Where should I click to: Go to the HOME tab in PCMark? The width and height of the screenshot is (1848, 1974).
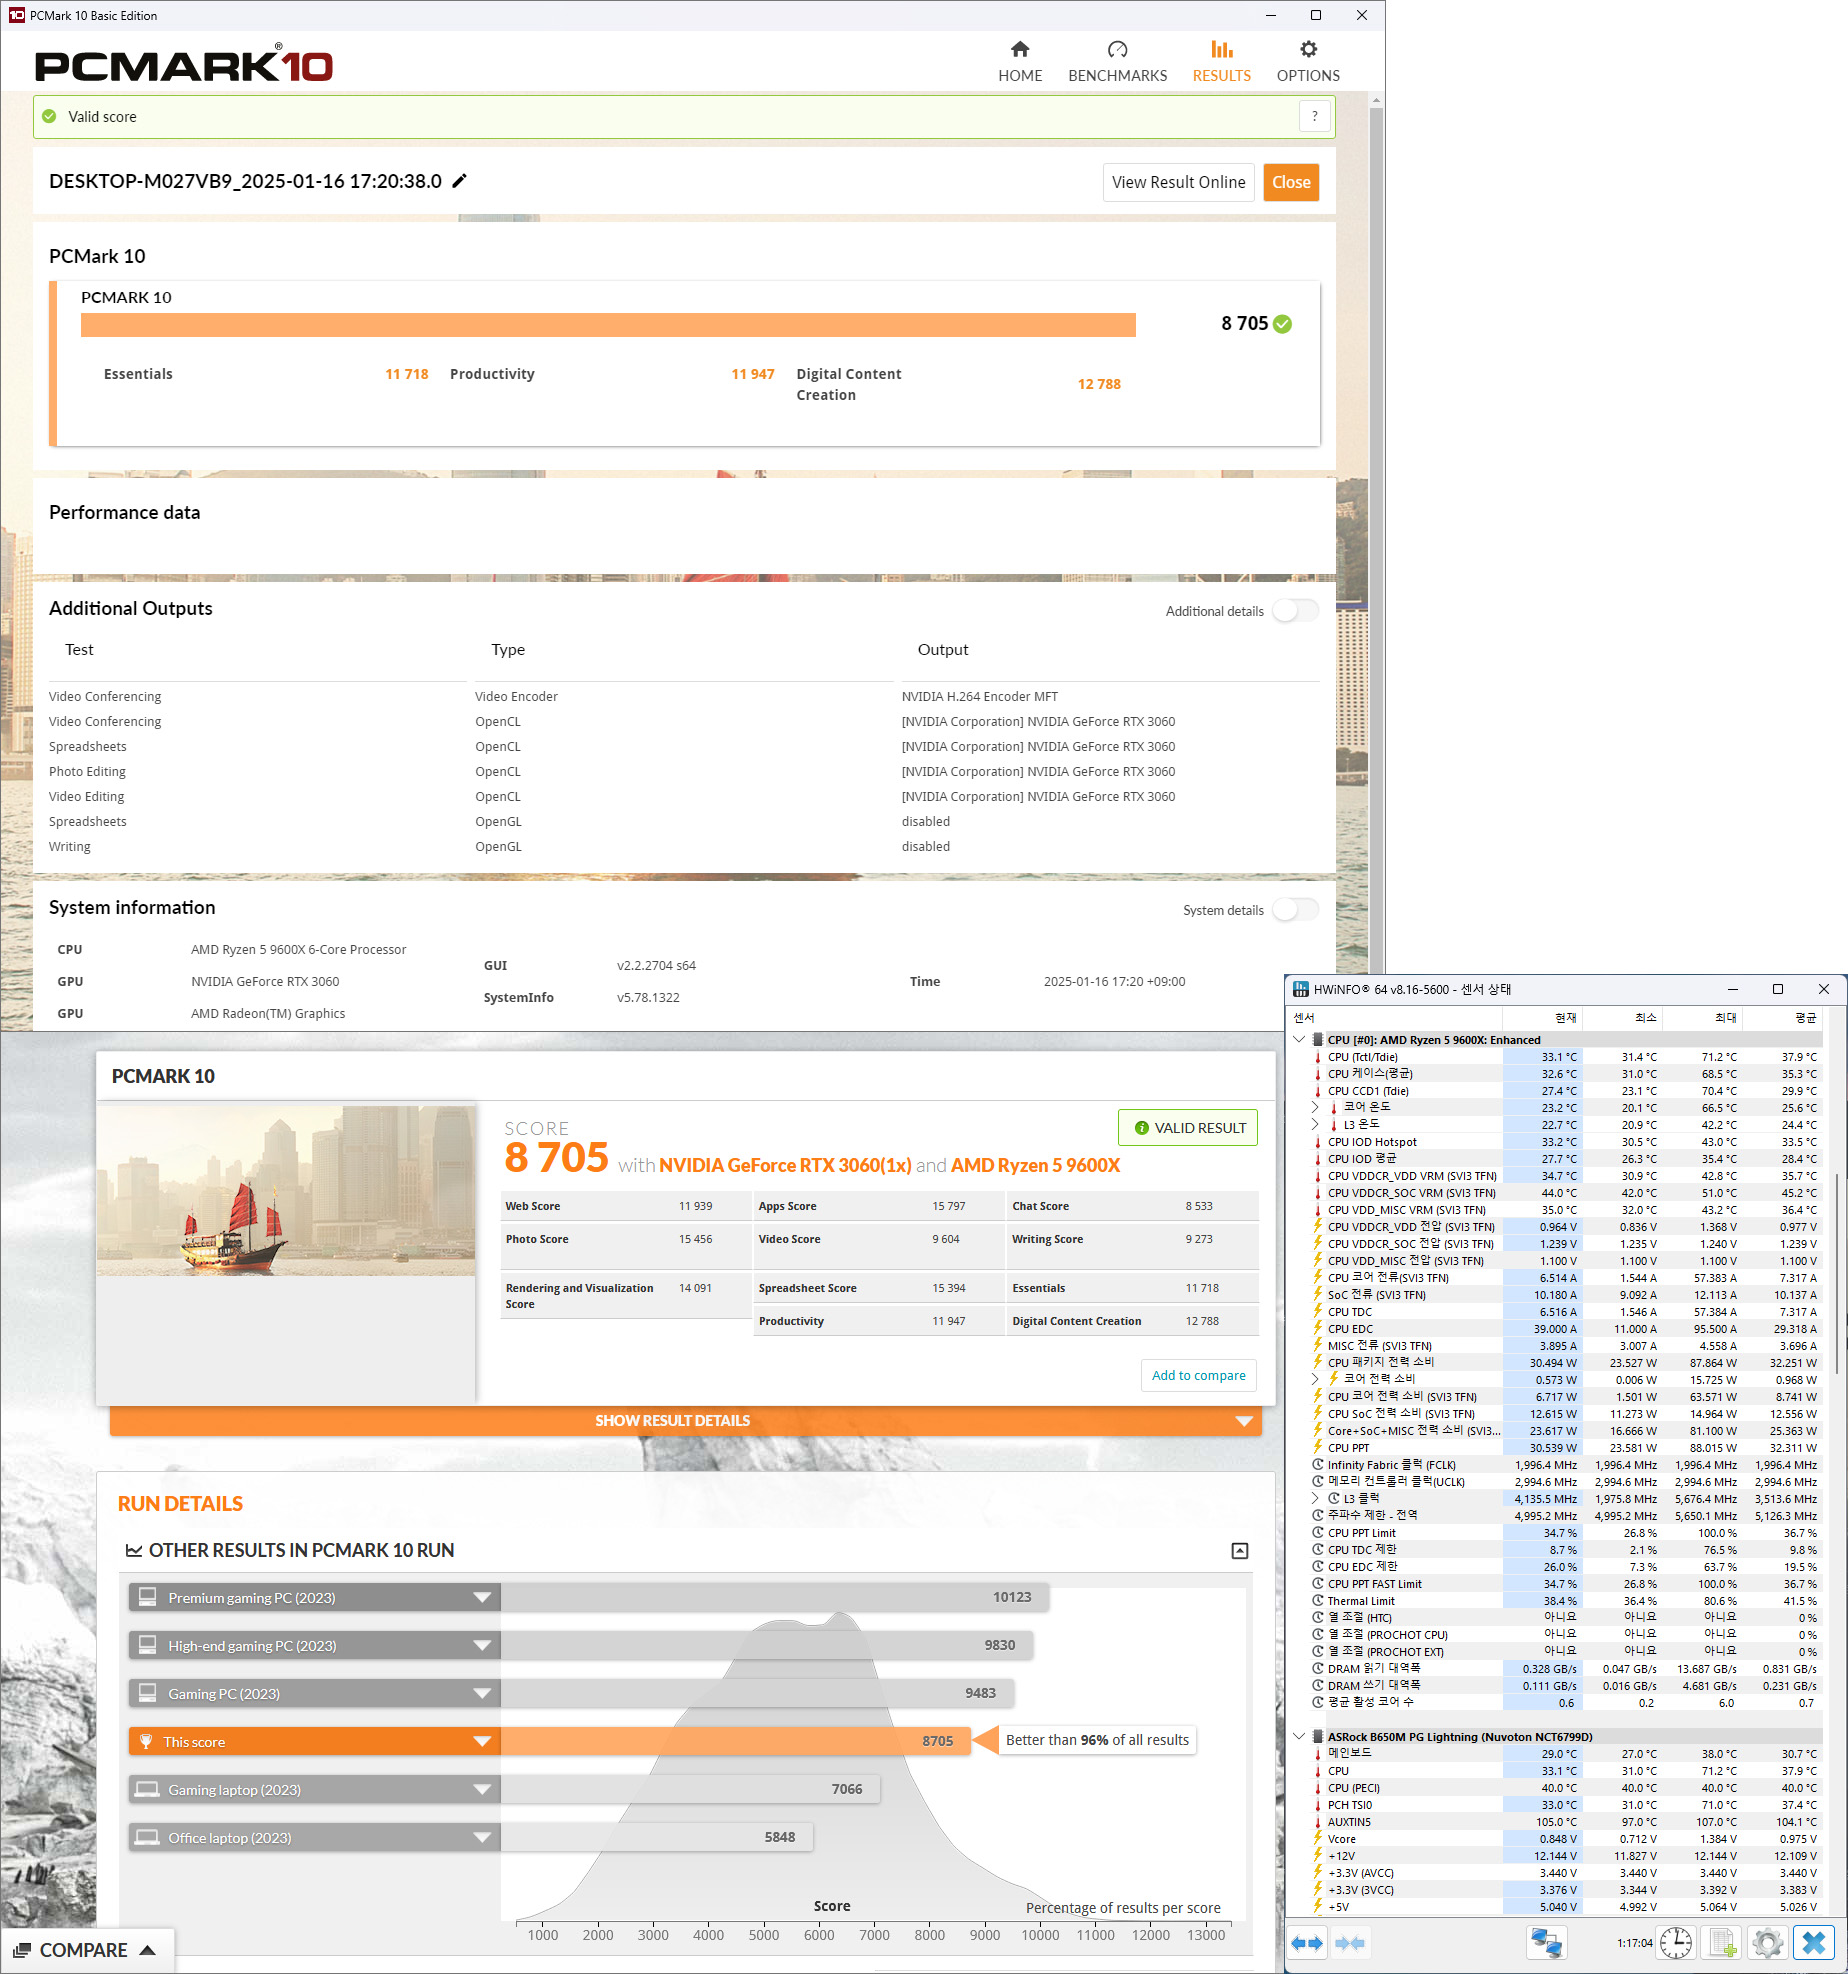[1020, 62]
